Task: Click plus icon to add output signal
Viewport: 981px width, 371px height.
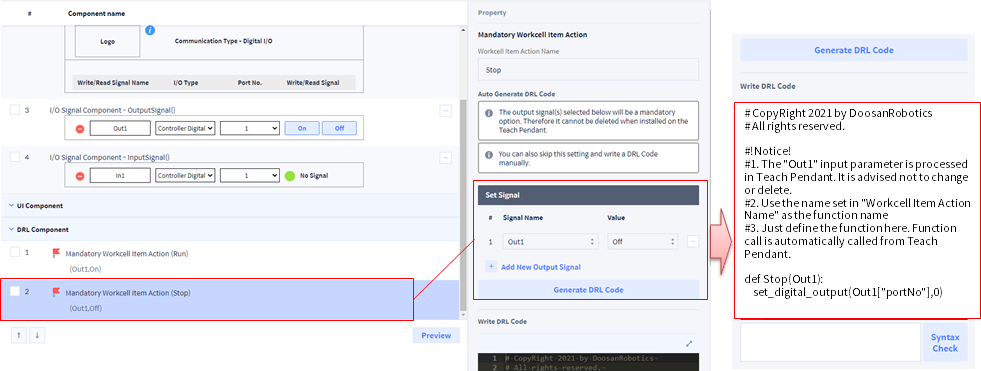Action: (x=491, y=267)
